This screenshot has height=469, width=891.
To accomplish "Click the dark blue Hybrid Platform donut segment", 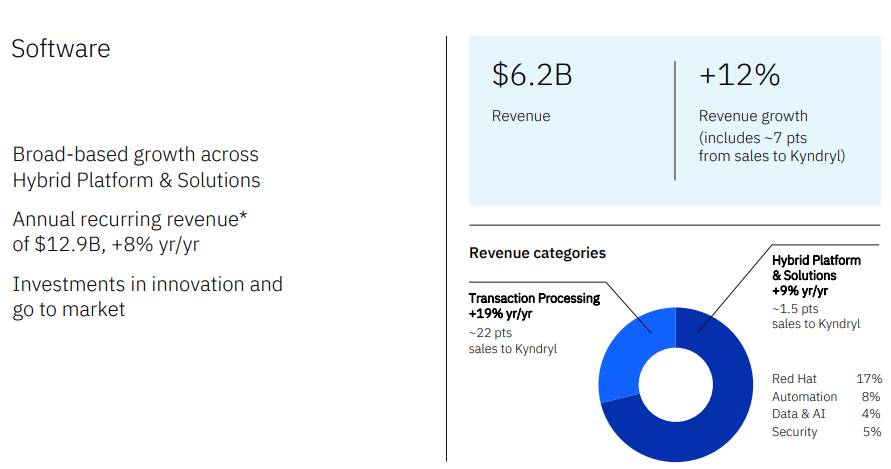I will pyautogui.click(x=720, y=420).
